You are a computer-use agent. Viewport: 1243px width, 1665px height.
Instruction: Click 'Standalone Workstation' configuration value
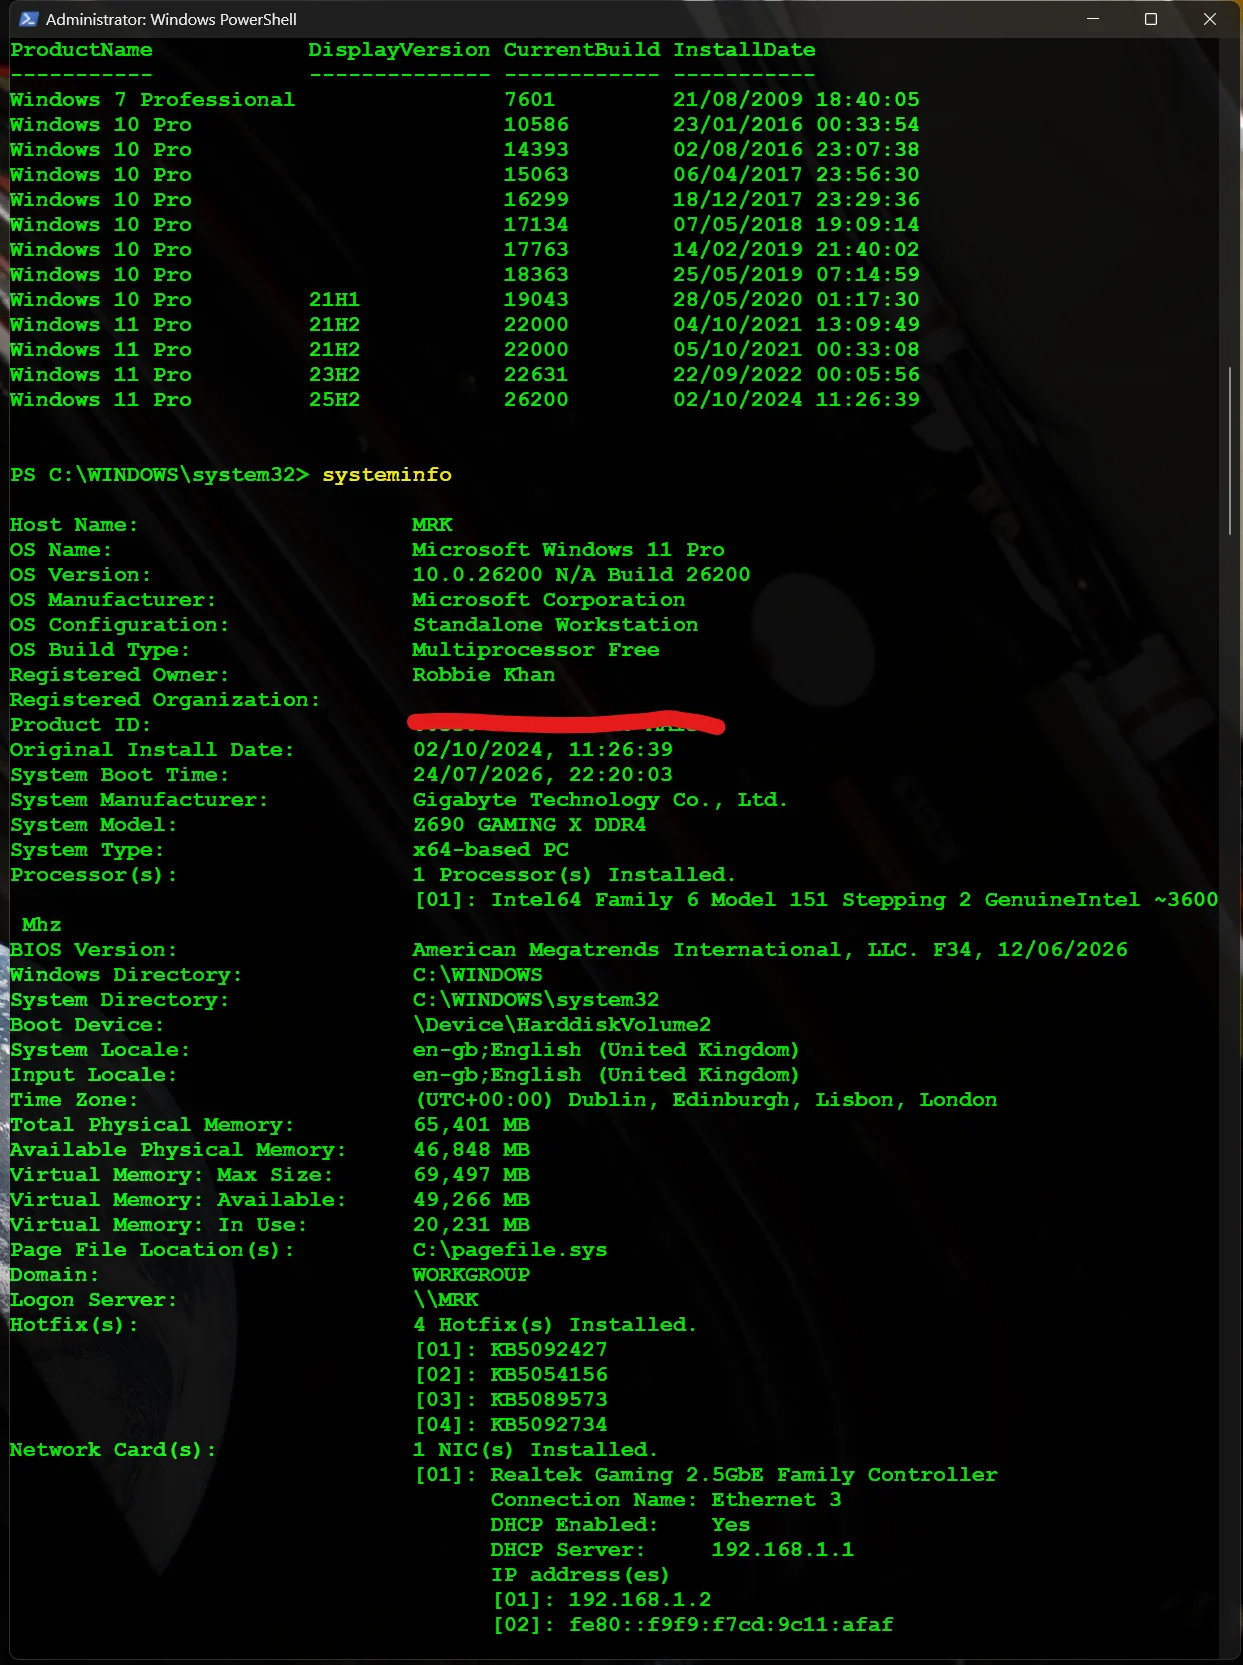coord(555,625)
